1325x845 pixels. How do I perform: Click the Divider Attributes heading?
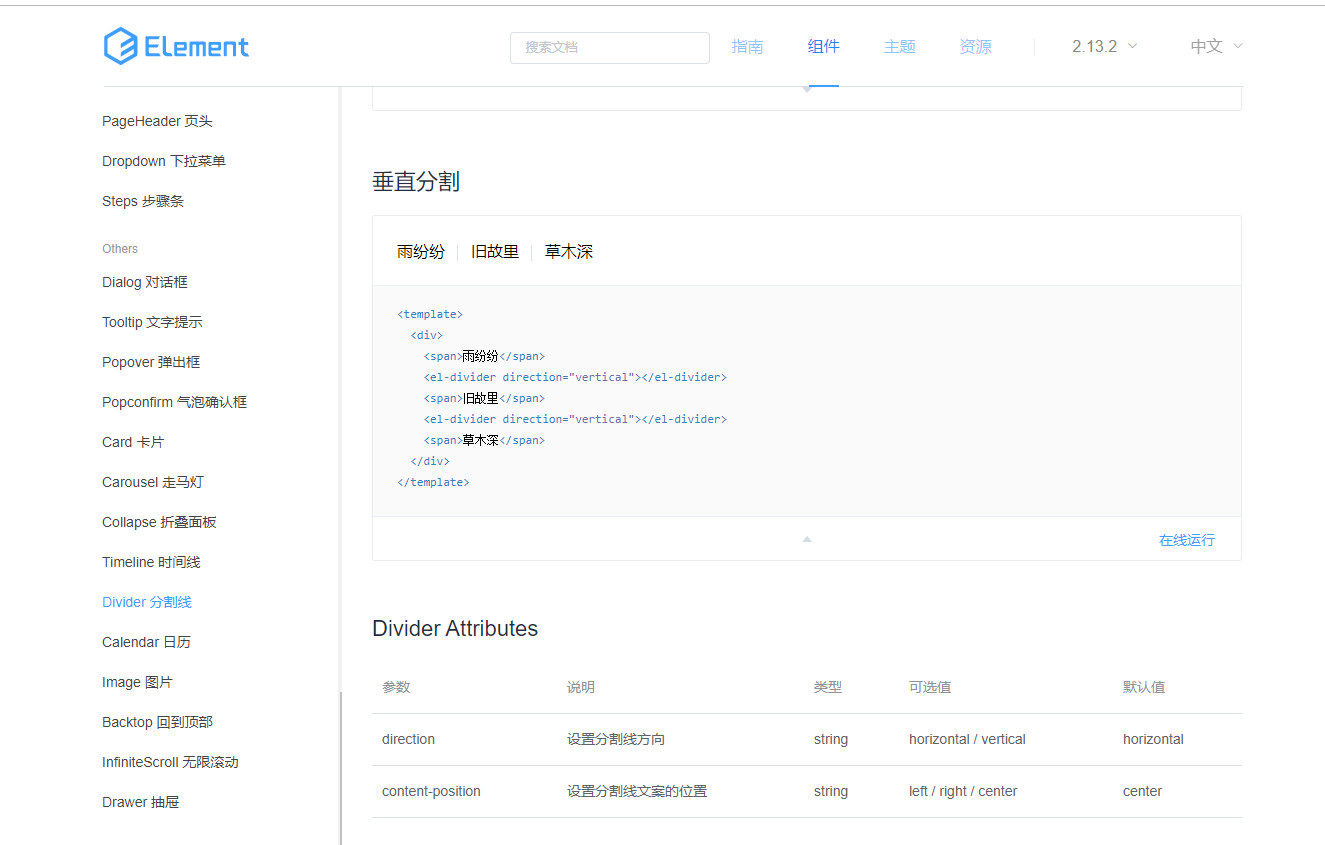click(455, 628)
